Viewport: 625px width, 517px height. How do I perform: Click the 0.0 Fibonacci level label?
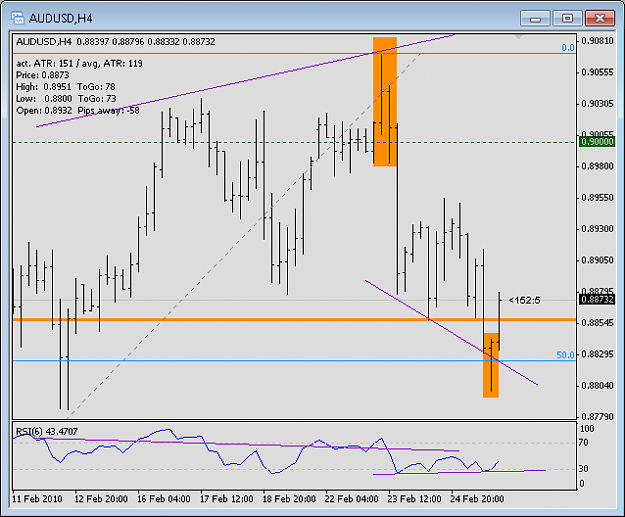(568, 48)
